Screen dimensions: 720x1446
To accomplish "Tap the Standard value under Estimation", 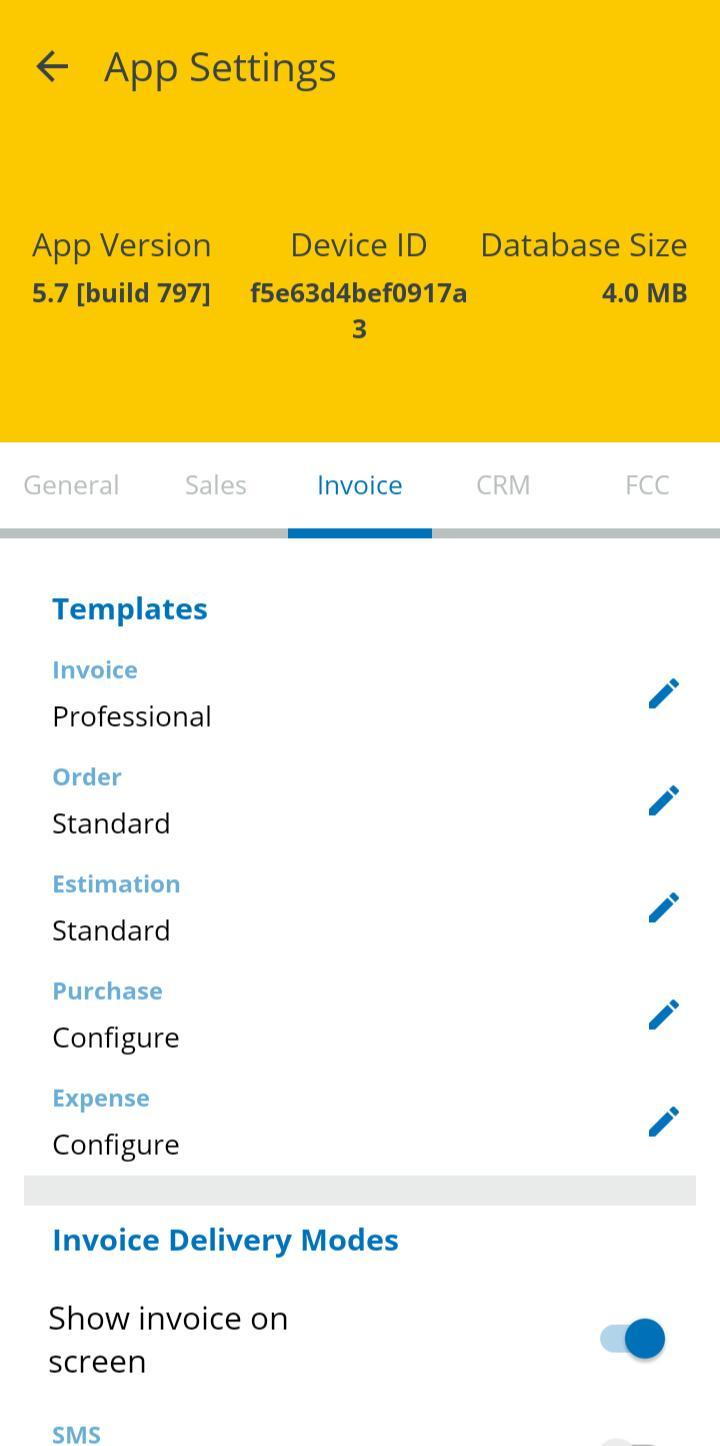I will tap(111, 931).
